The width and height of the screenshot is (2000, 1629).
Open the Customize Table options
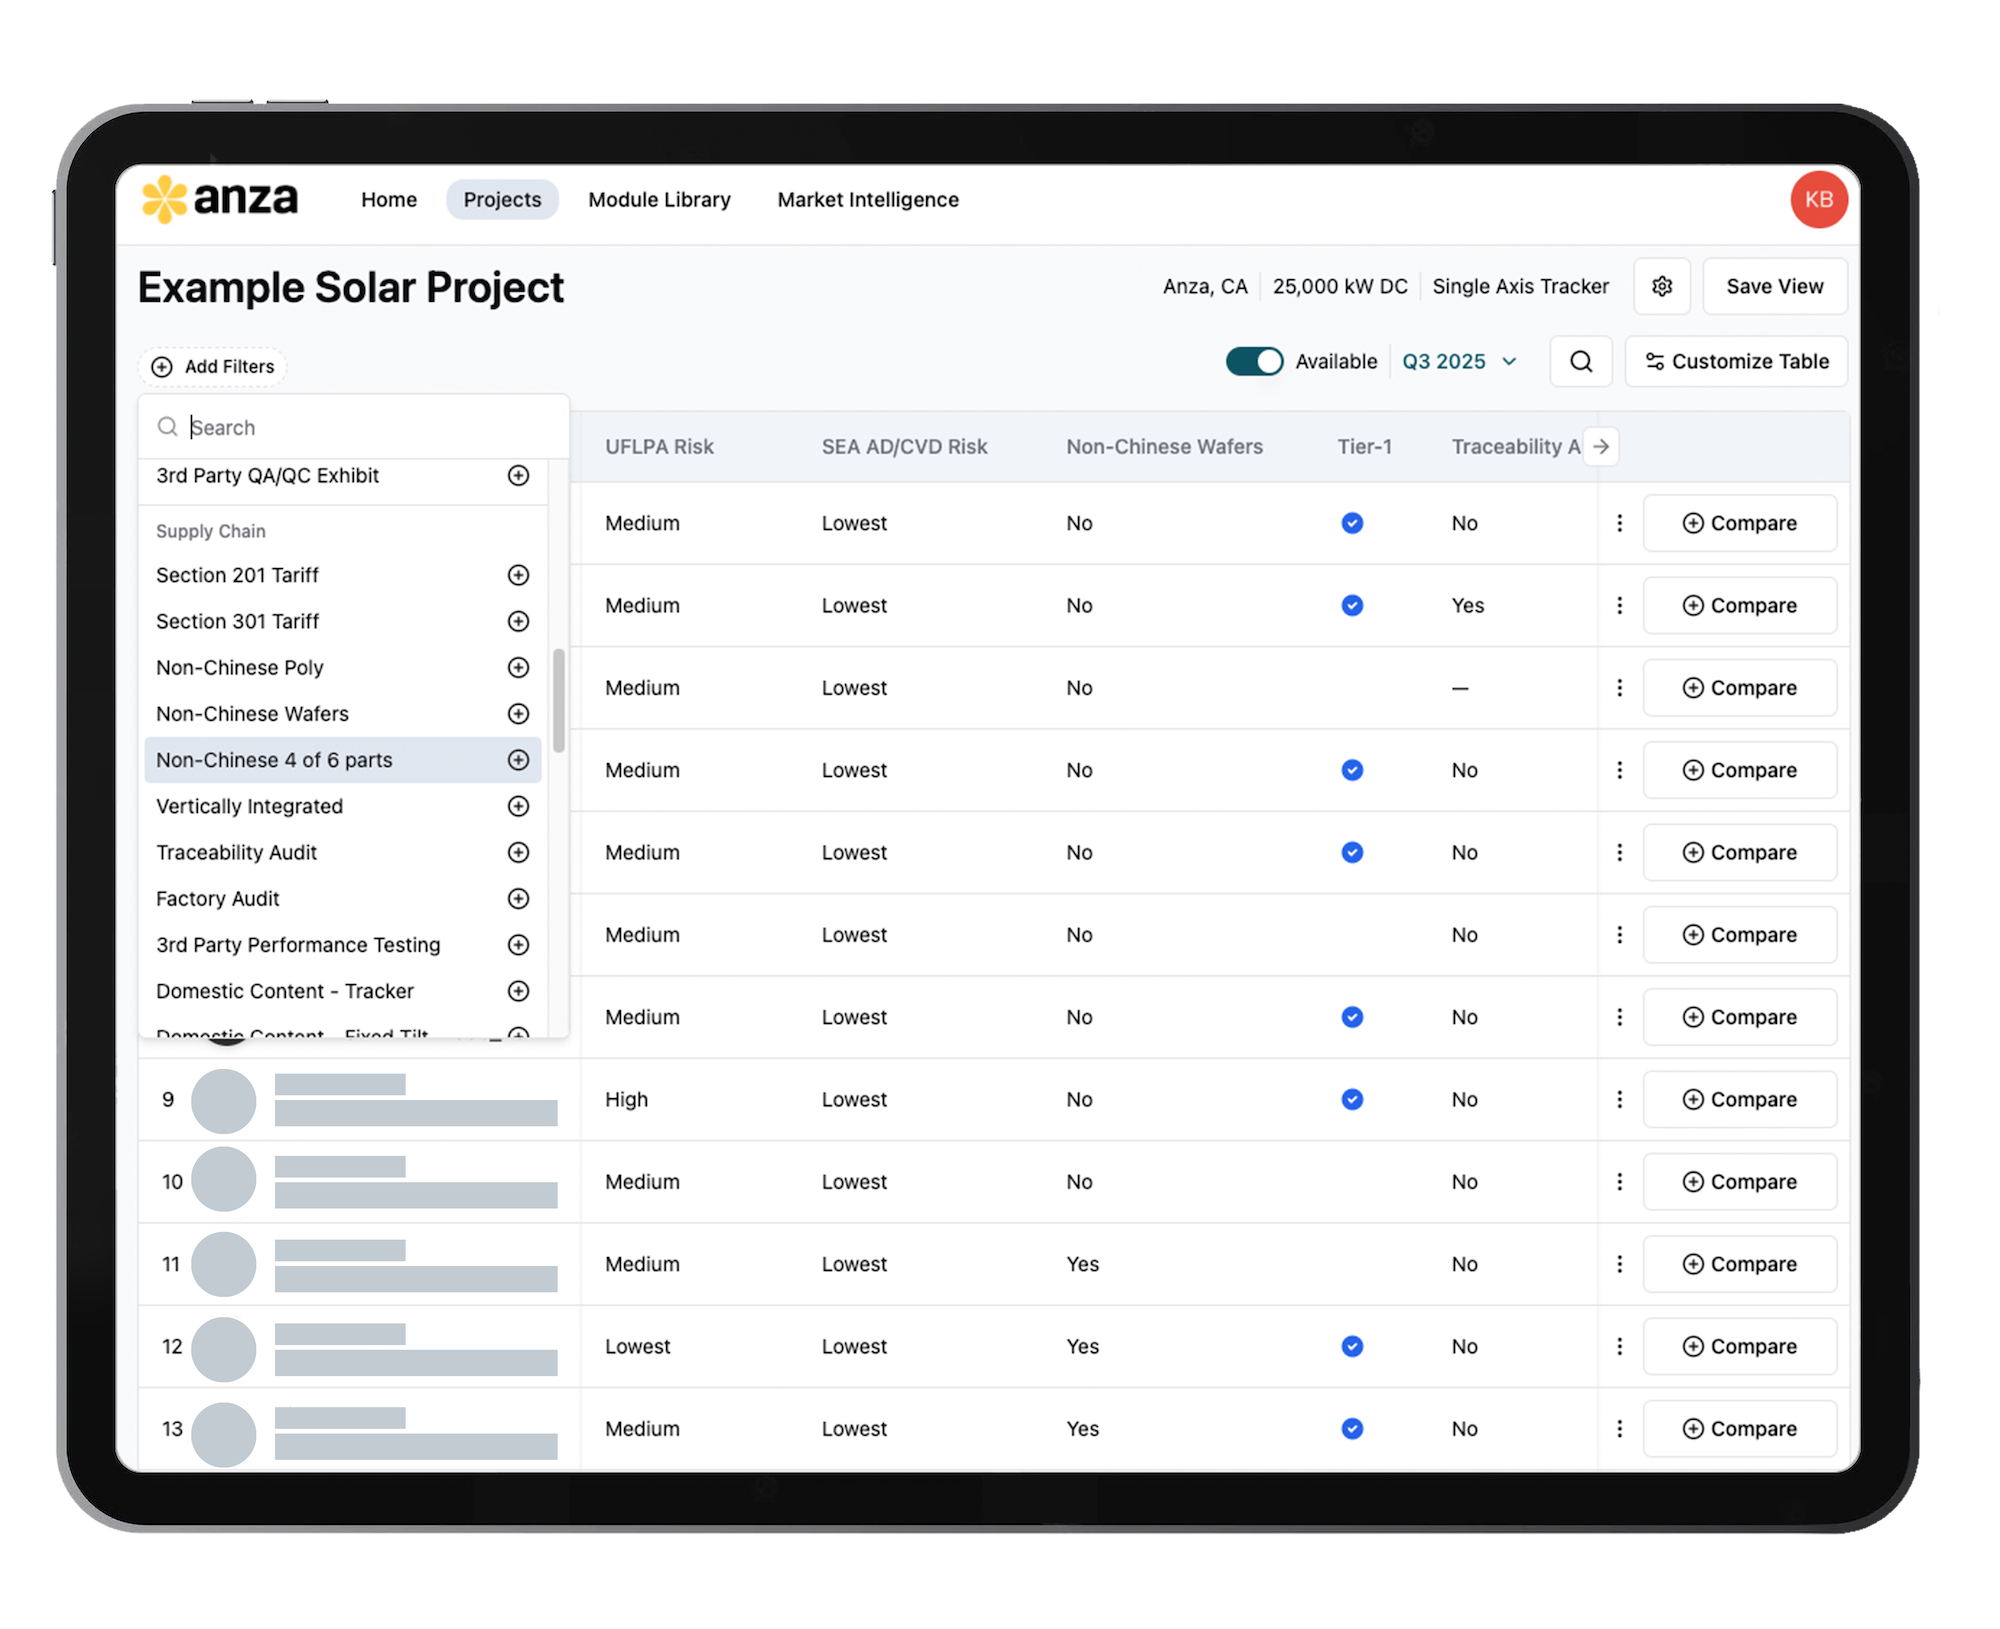point(1736,361)
